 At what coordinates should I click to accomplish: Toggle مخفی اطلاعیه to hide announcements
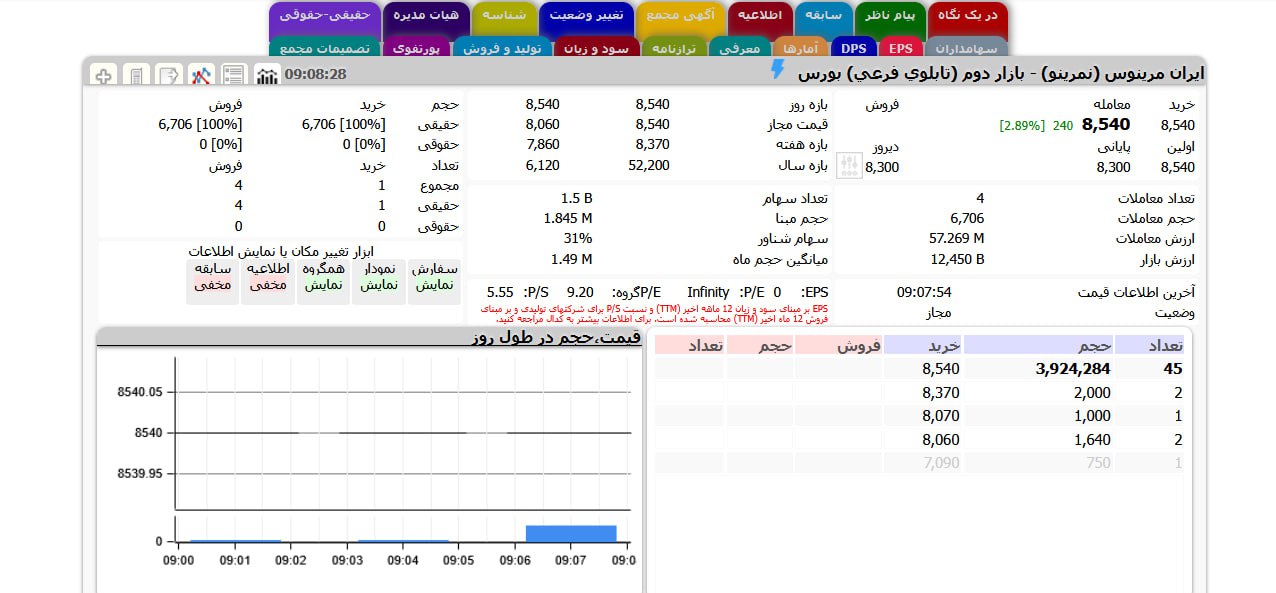267,276
